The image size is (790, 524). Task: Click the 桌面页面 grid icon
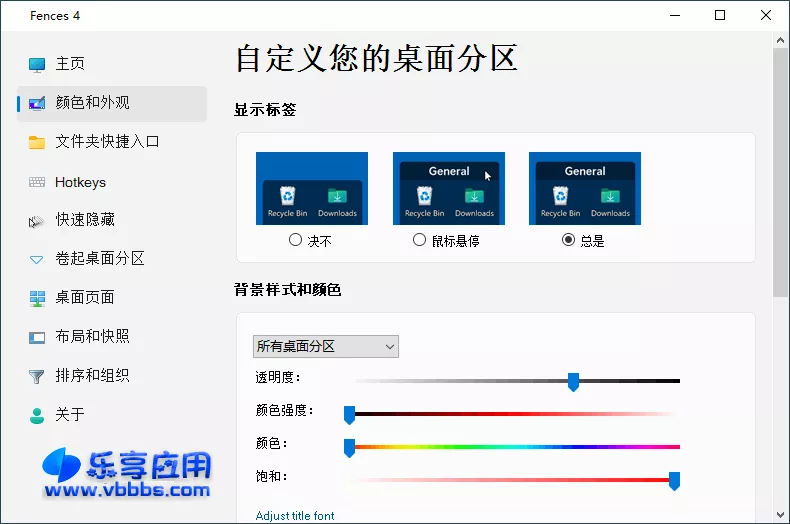[37, 298]
